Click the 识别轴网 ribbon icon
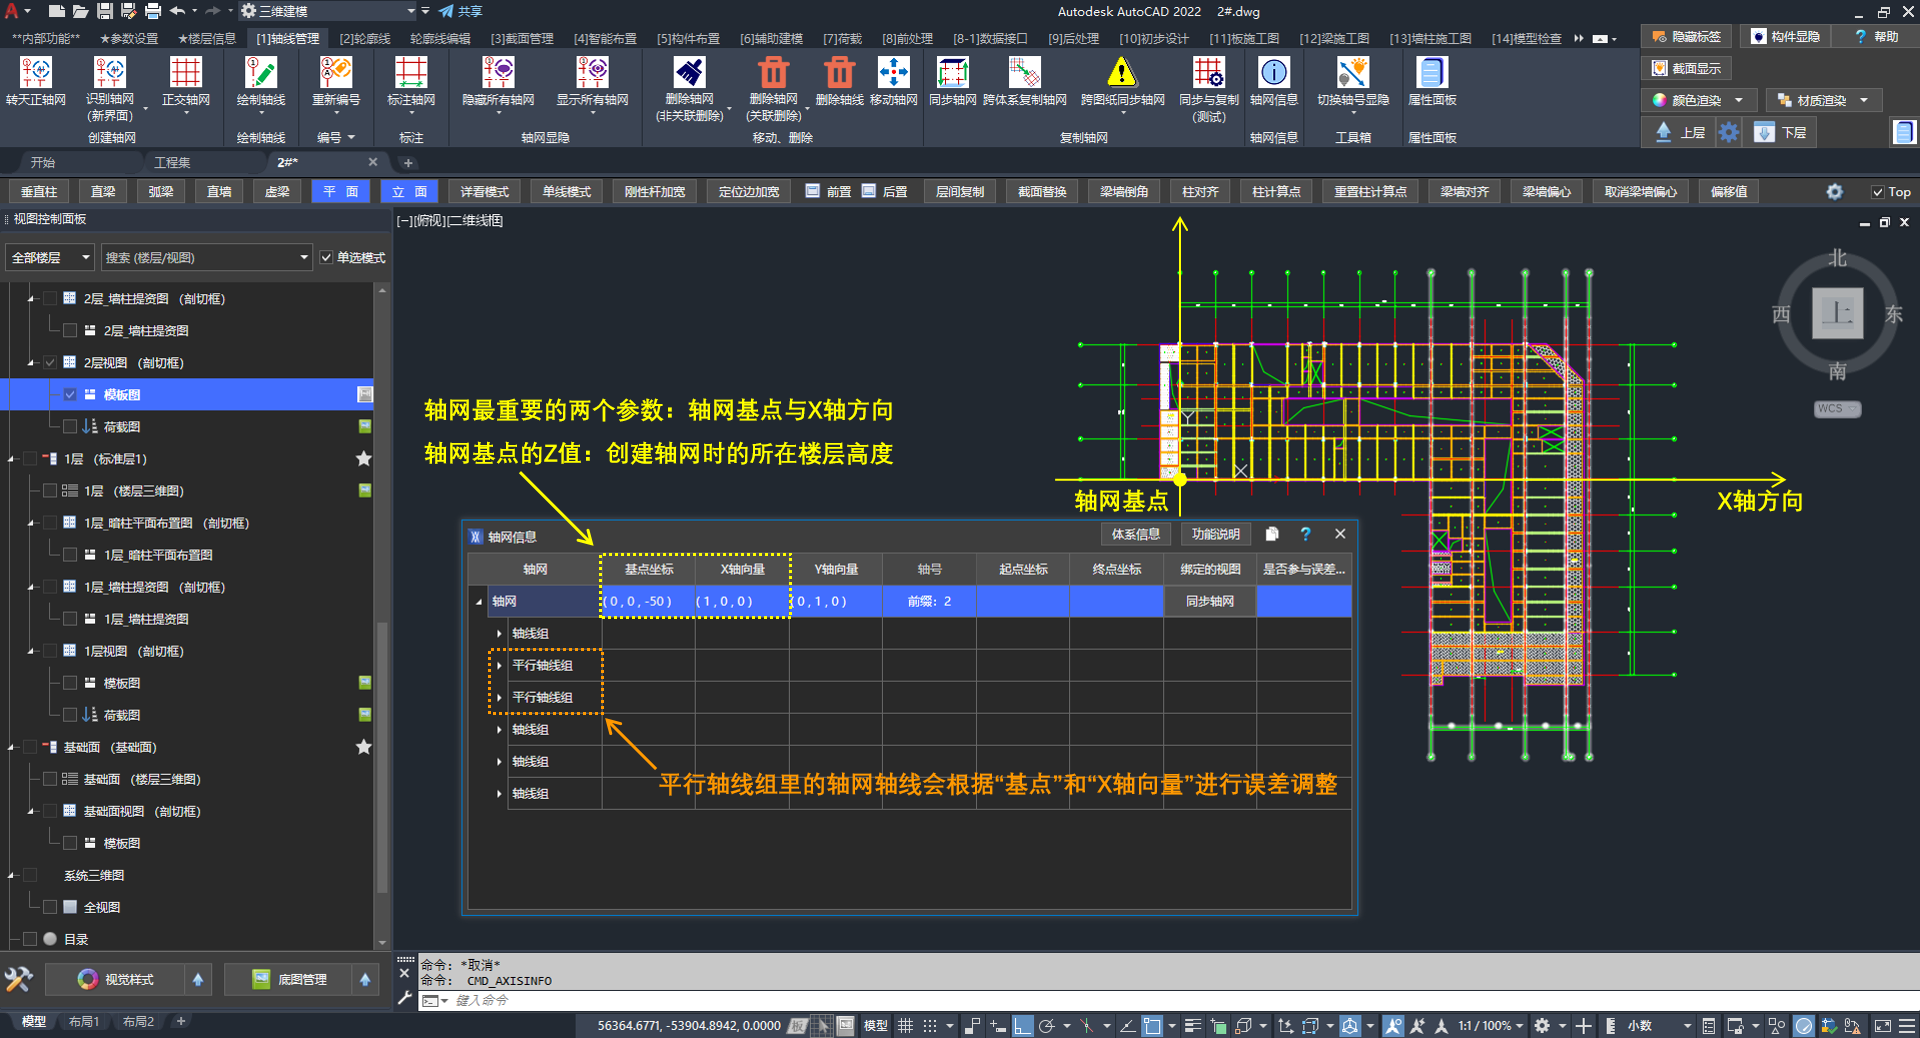 pos(109,73)
